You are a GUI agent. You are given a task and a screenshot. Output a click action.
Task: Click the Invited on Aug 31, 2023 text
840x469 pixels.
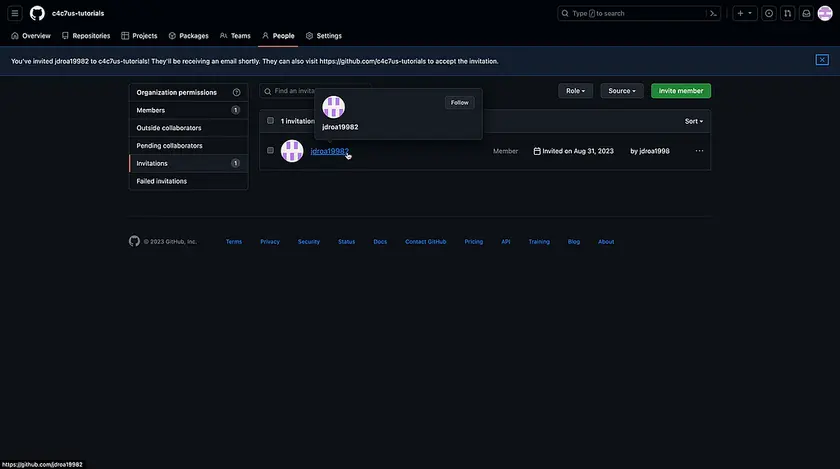pos(578,151)
